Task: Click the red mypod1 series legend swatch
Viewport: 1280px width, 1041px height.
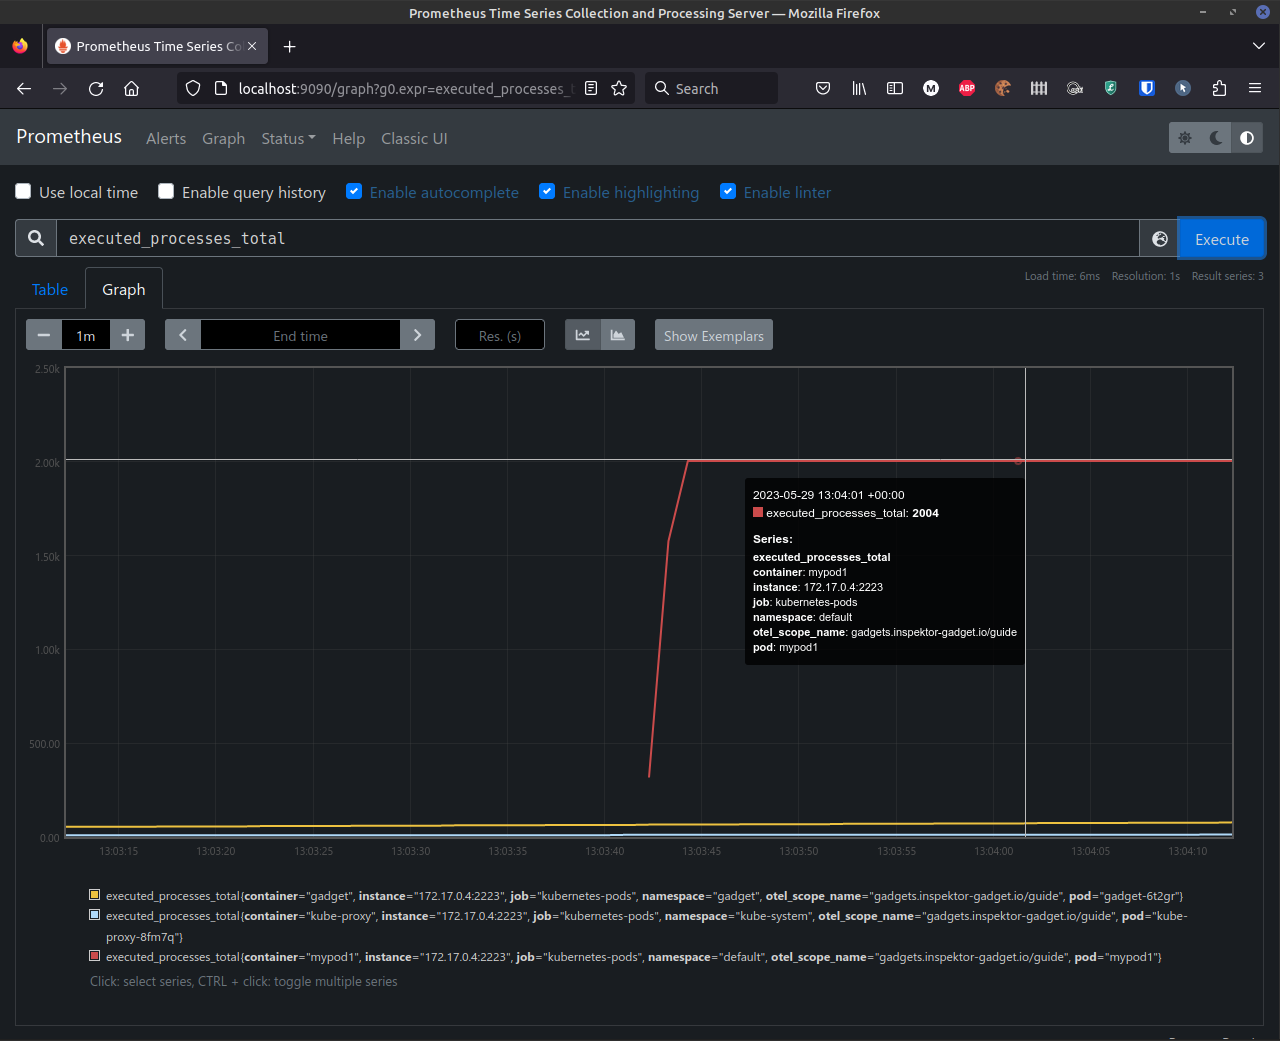Action: coord(95,956)
